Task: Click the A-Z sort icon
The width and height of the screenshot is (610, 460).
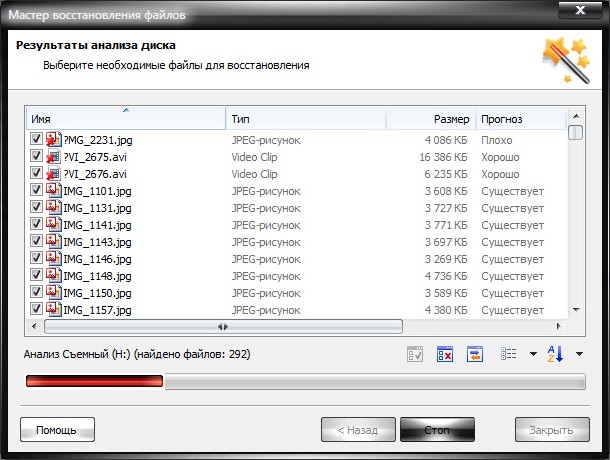Action: point(555,354)
